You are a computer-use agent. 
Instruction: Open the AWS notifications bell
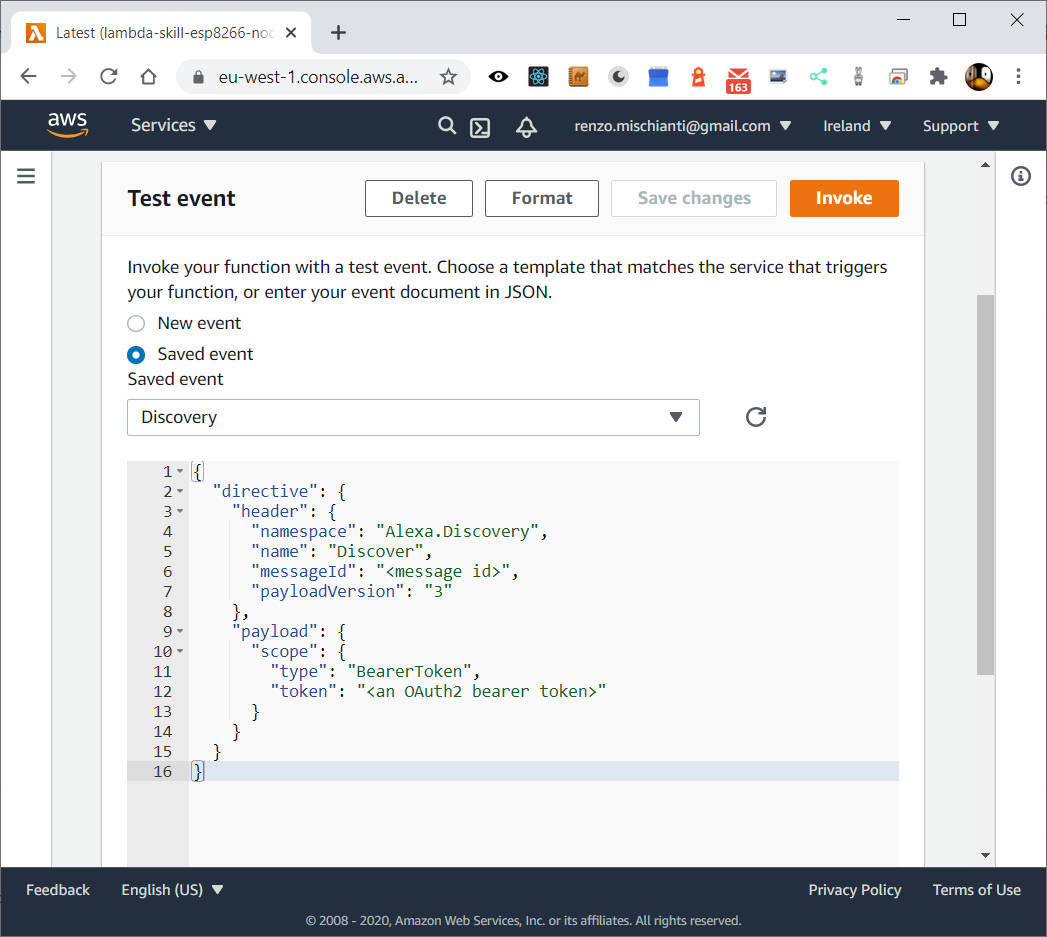pos(526,126)
